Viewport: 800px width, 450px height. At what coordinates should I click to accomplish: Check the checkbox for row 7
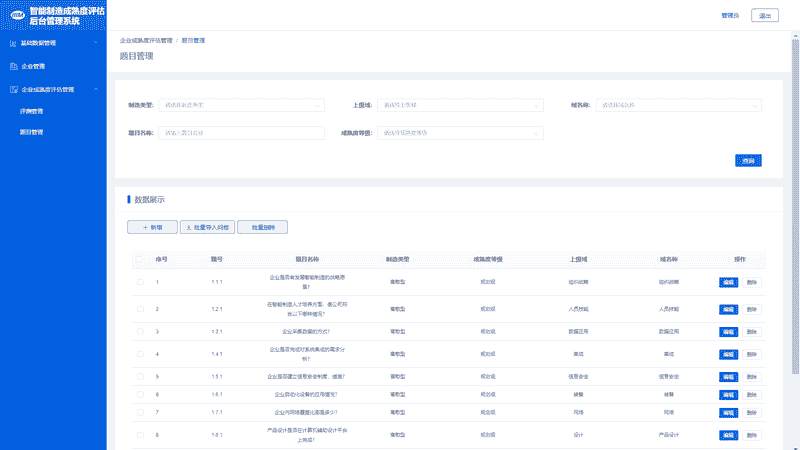(140, 412)
